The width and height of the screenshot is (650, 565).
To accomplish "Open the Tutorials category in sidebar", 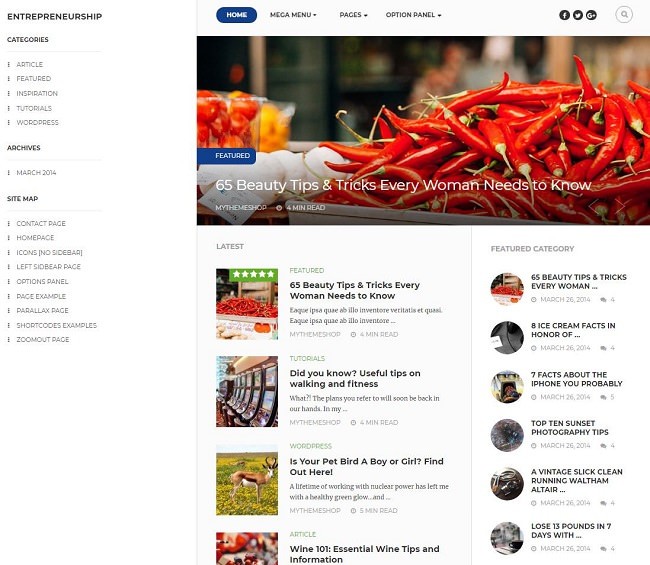I will click(x=34, y=108).
